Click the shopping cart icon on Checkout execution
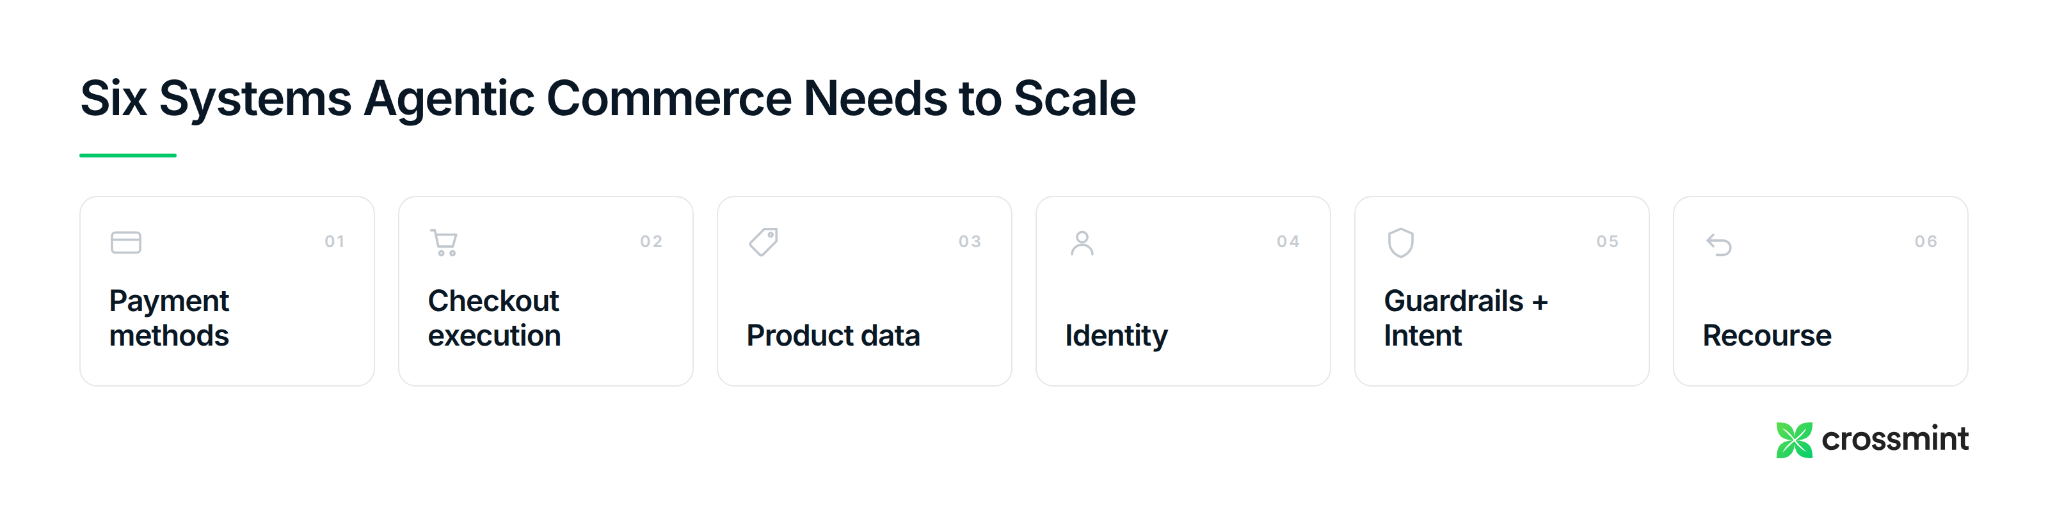 point(444,243)
